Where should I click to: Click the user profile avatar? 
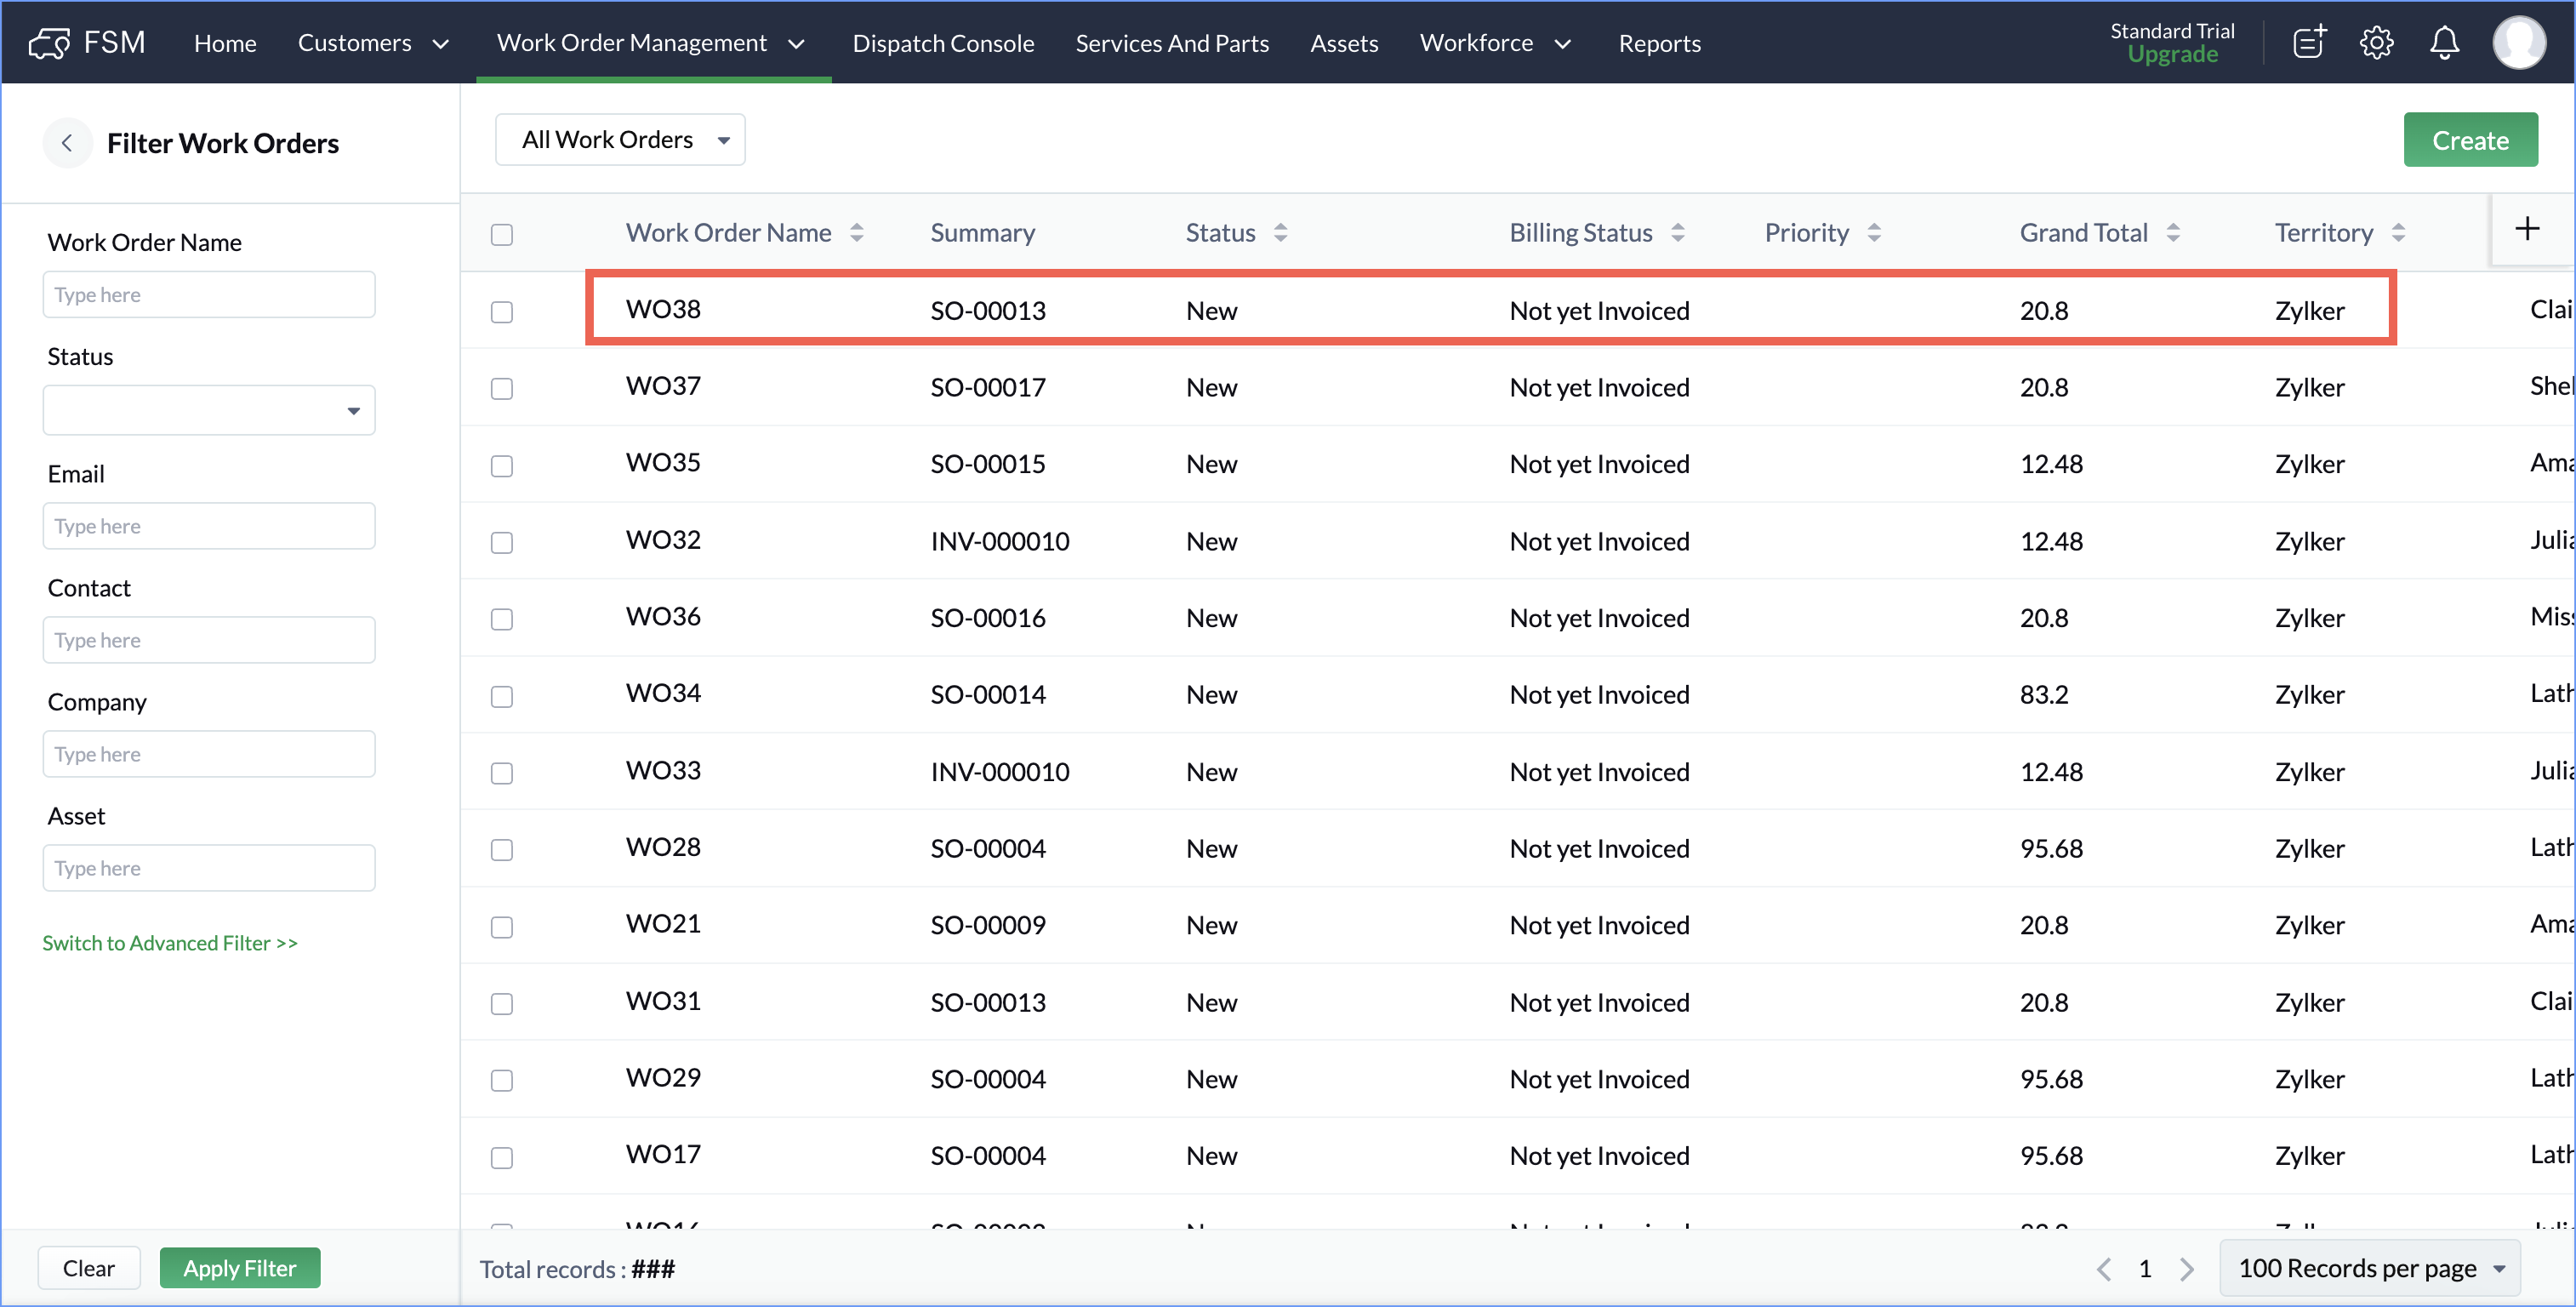coord(2518,43)
